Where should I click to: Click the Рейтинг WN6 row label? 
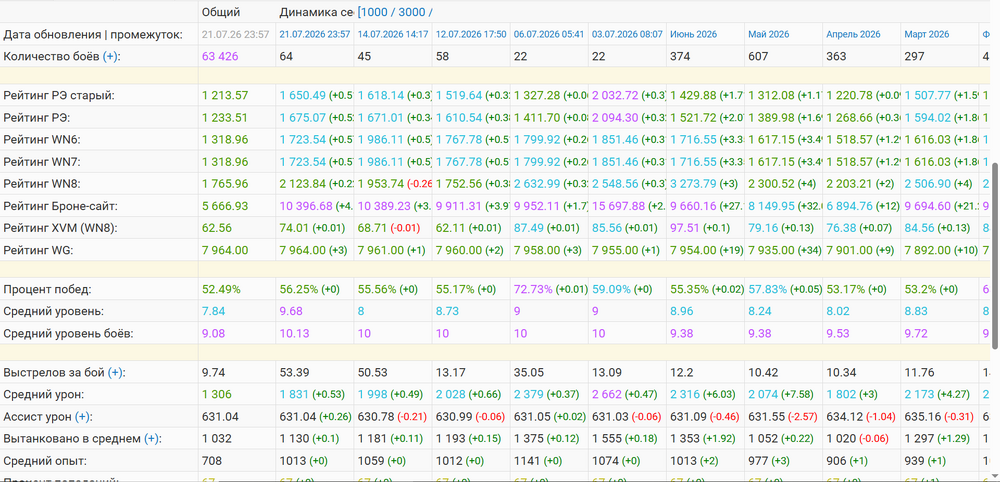point(41,140)
